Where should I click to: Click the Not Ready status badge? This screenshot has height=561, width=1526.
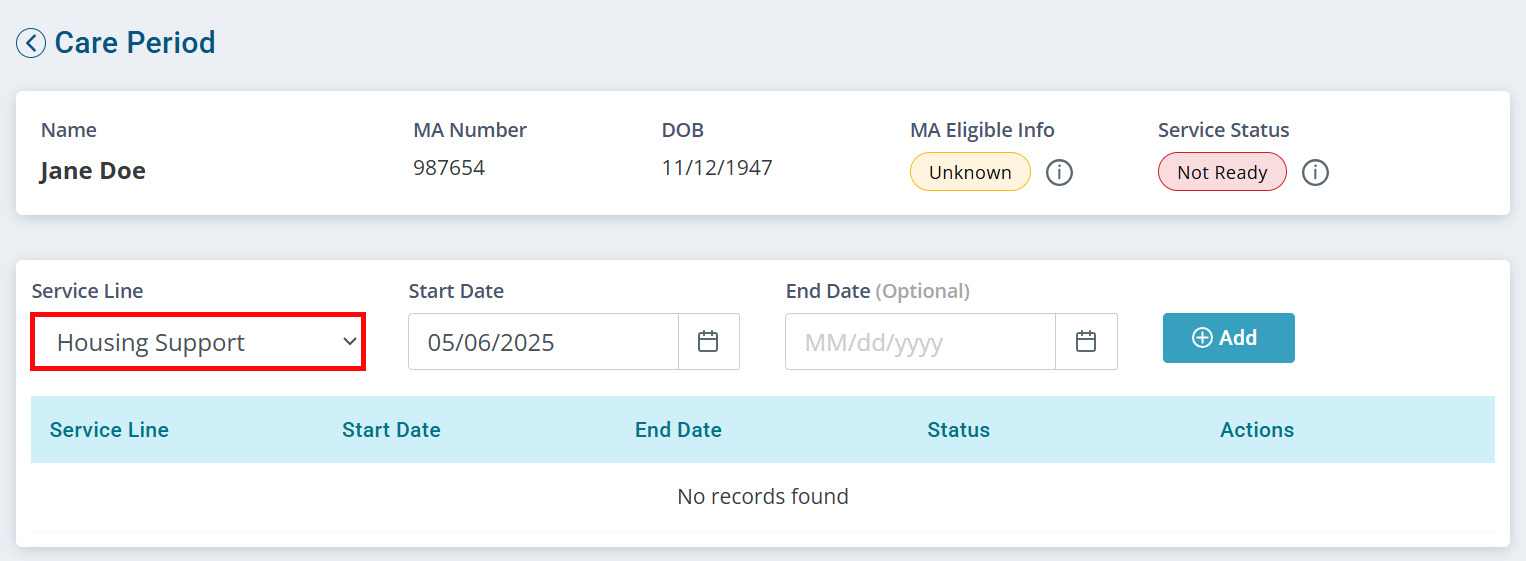[x=1222, y=172]
